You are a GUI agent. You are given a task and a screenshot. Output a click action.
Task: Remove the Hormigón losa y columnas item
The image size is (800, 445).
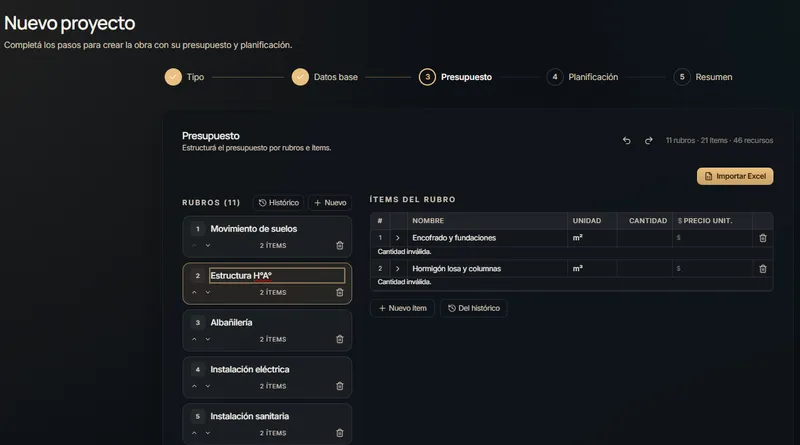pos(763,269)
